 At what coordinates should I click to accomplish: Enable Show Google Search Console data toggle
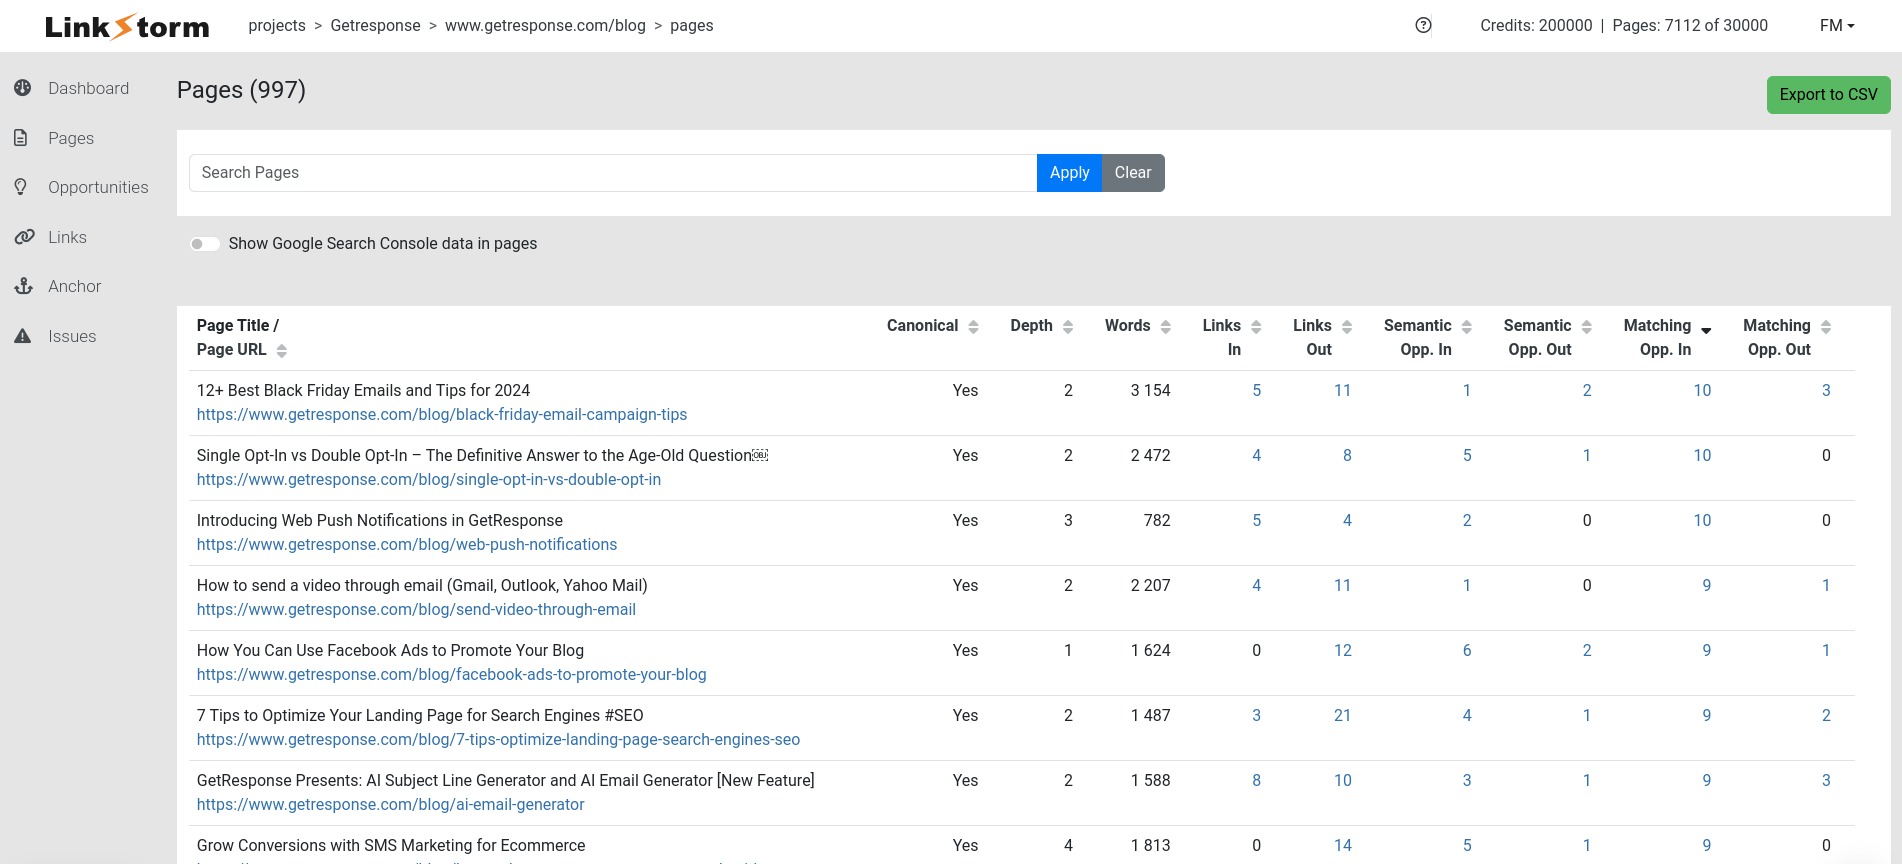coord(205,244)
